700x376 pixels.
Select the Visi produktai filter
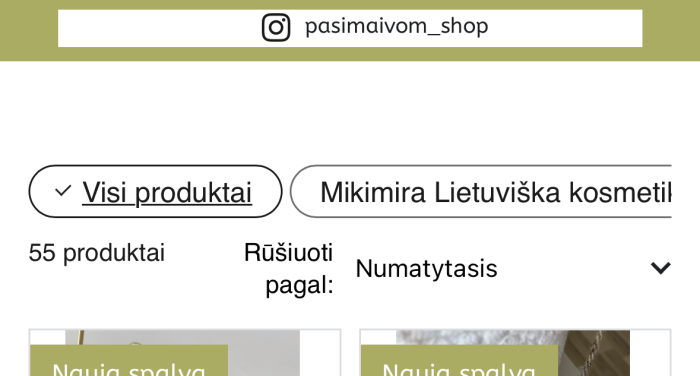click(155, 192)
